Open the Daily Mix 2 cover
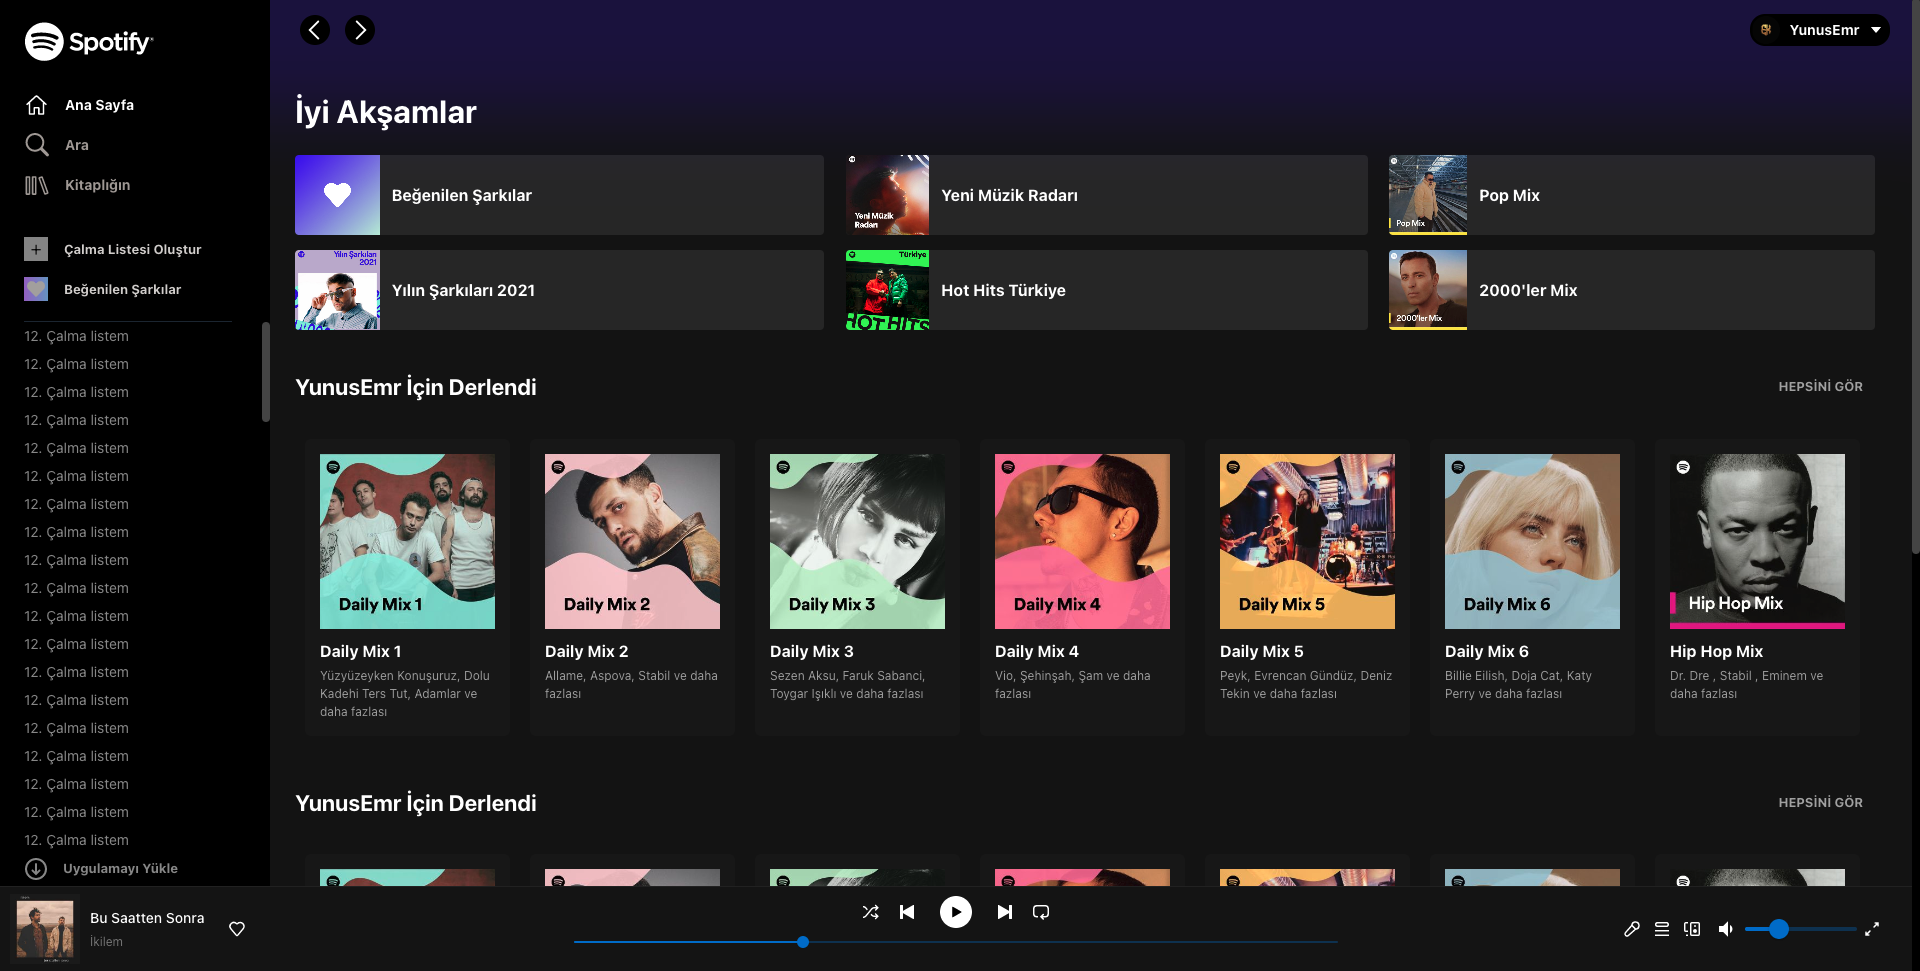The image size is (1920, 971). tap(632, 541)
